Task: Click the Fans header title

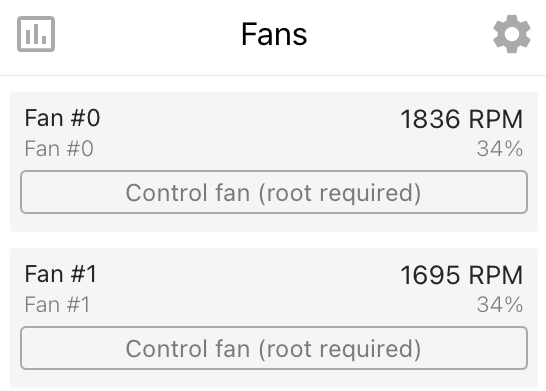Action: 274,34
